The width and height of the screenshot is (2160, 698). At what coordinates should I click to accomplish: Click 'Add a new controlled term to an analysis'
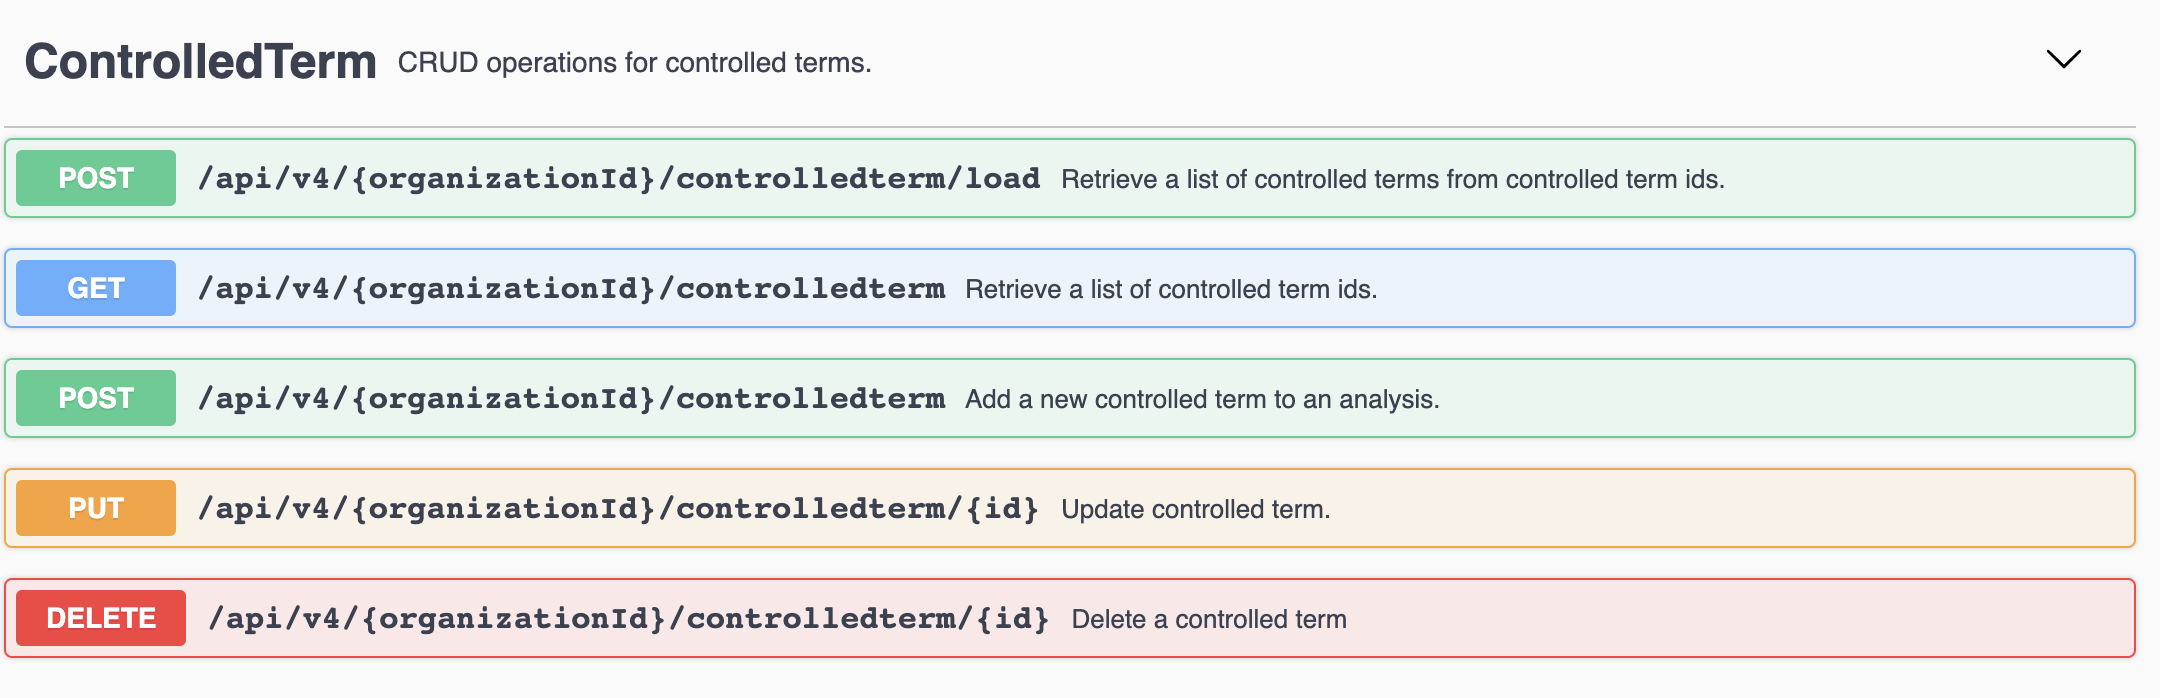(x=1202, y=400)
